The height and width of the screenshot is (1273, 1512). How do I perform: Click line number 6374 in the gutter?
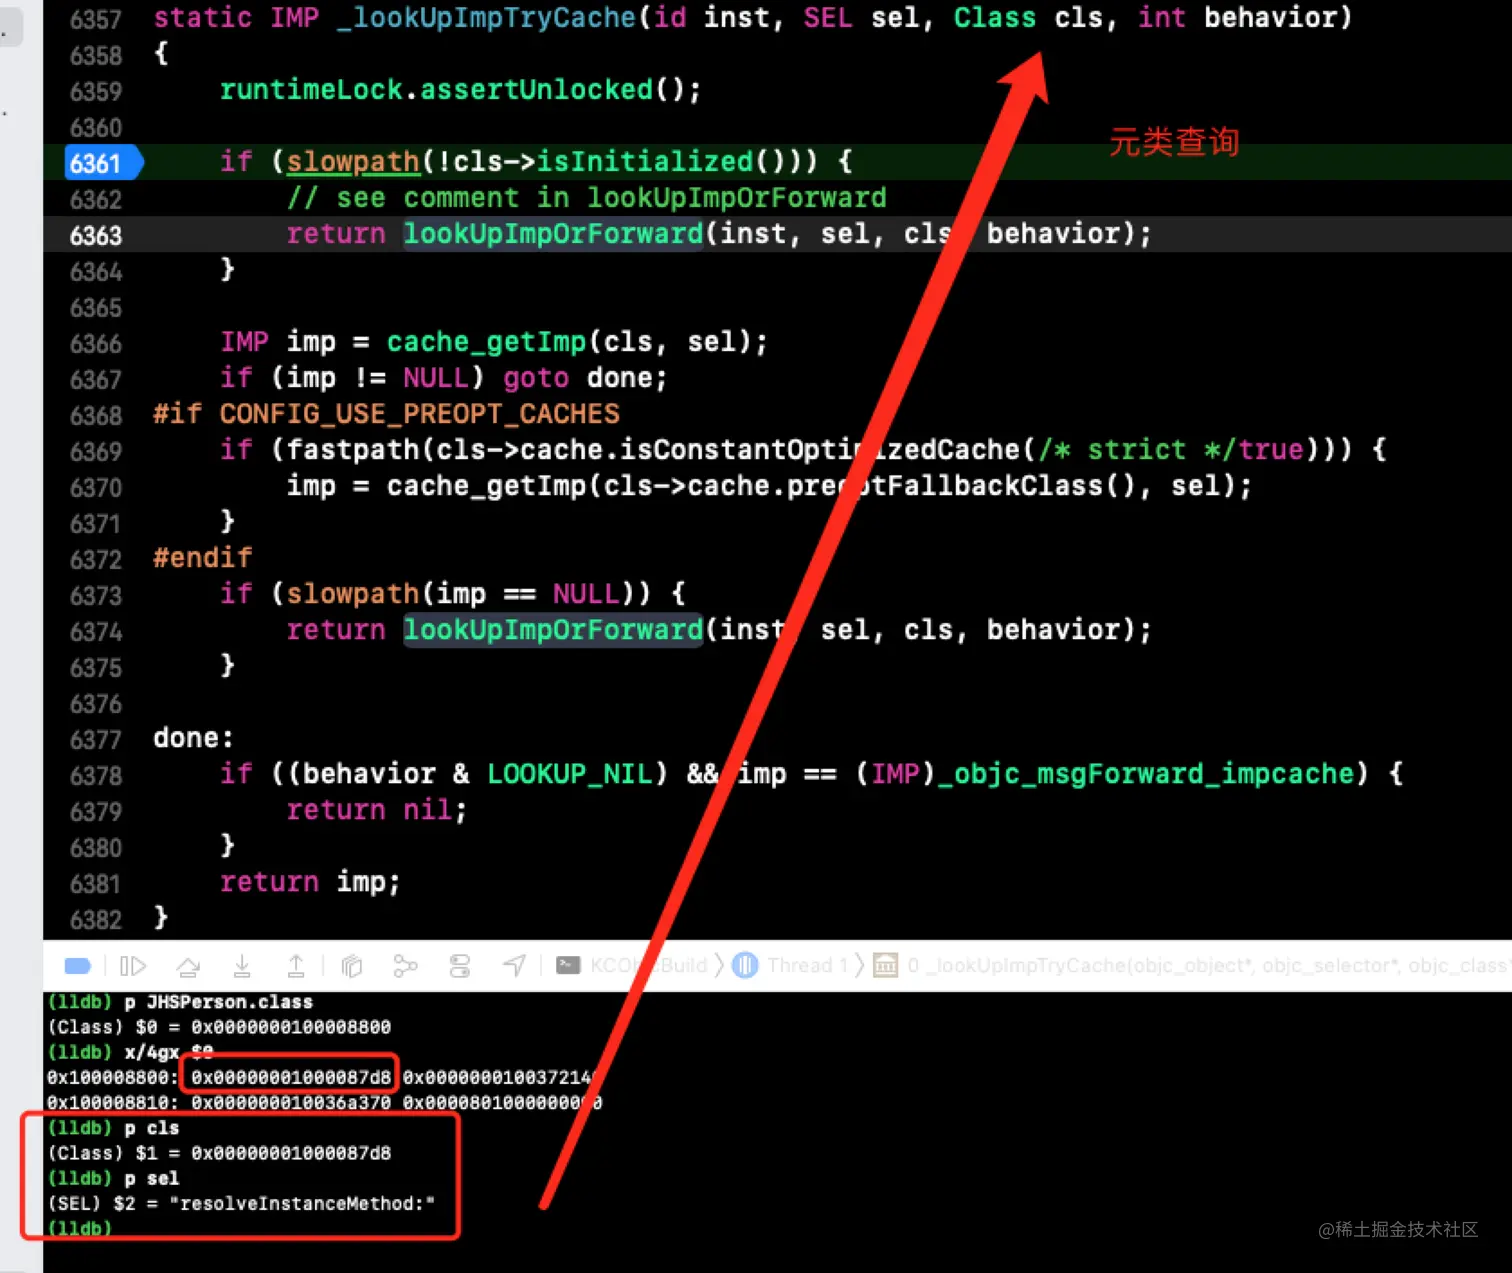[x=96, y=631]
